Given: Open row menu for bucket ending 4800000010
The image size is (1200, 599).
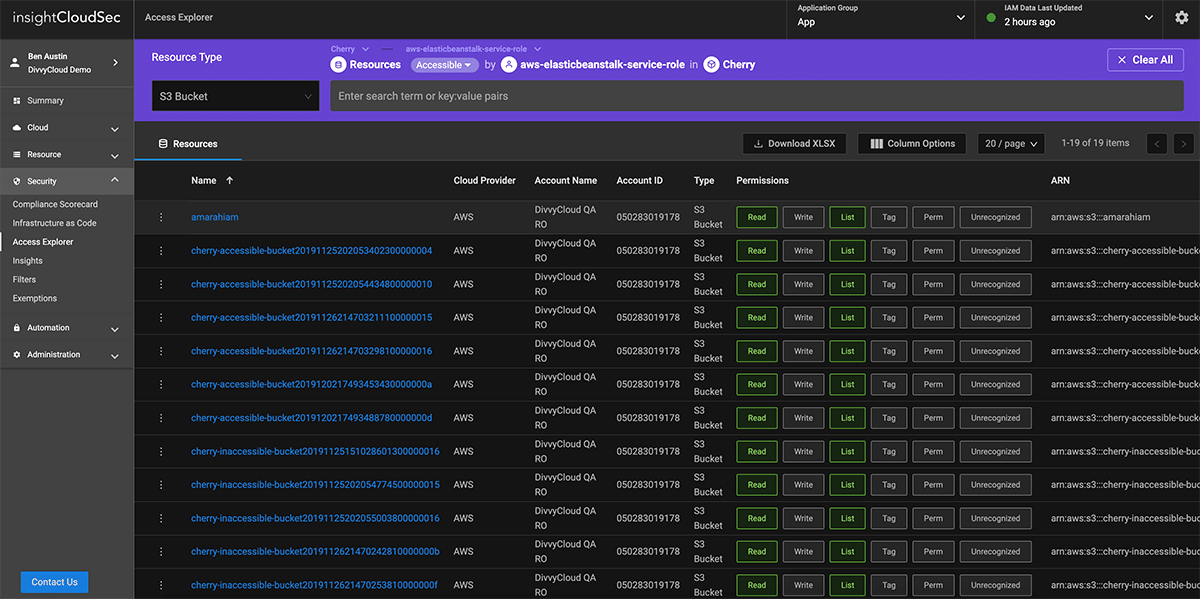Looking at the screenshot, I should pyautogui.click(x=161, y=284).
